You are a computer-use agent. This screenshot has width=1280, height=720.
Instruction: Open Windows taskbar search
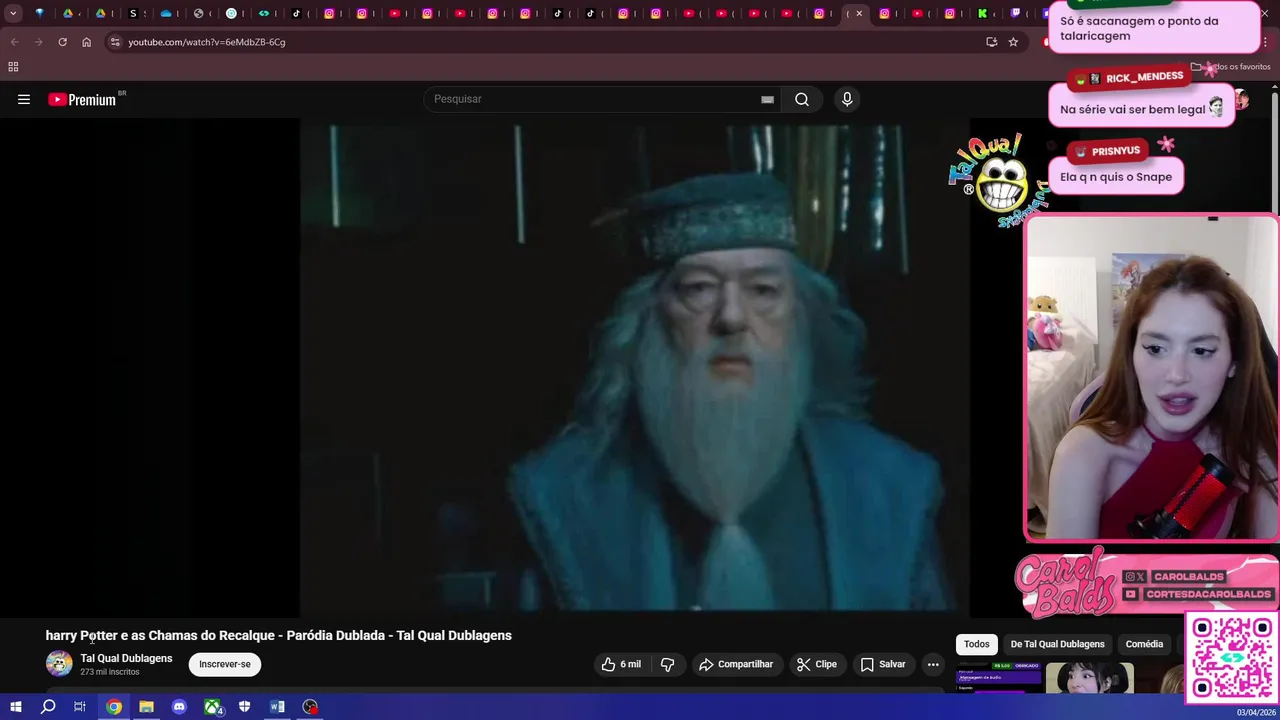coord(48,707)
